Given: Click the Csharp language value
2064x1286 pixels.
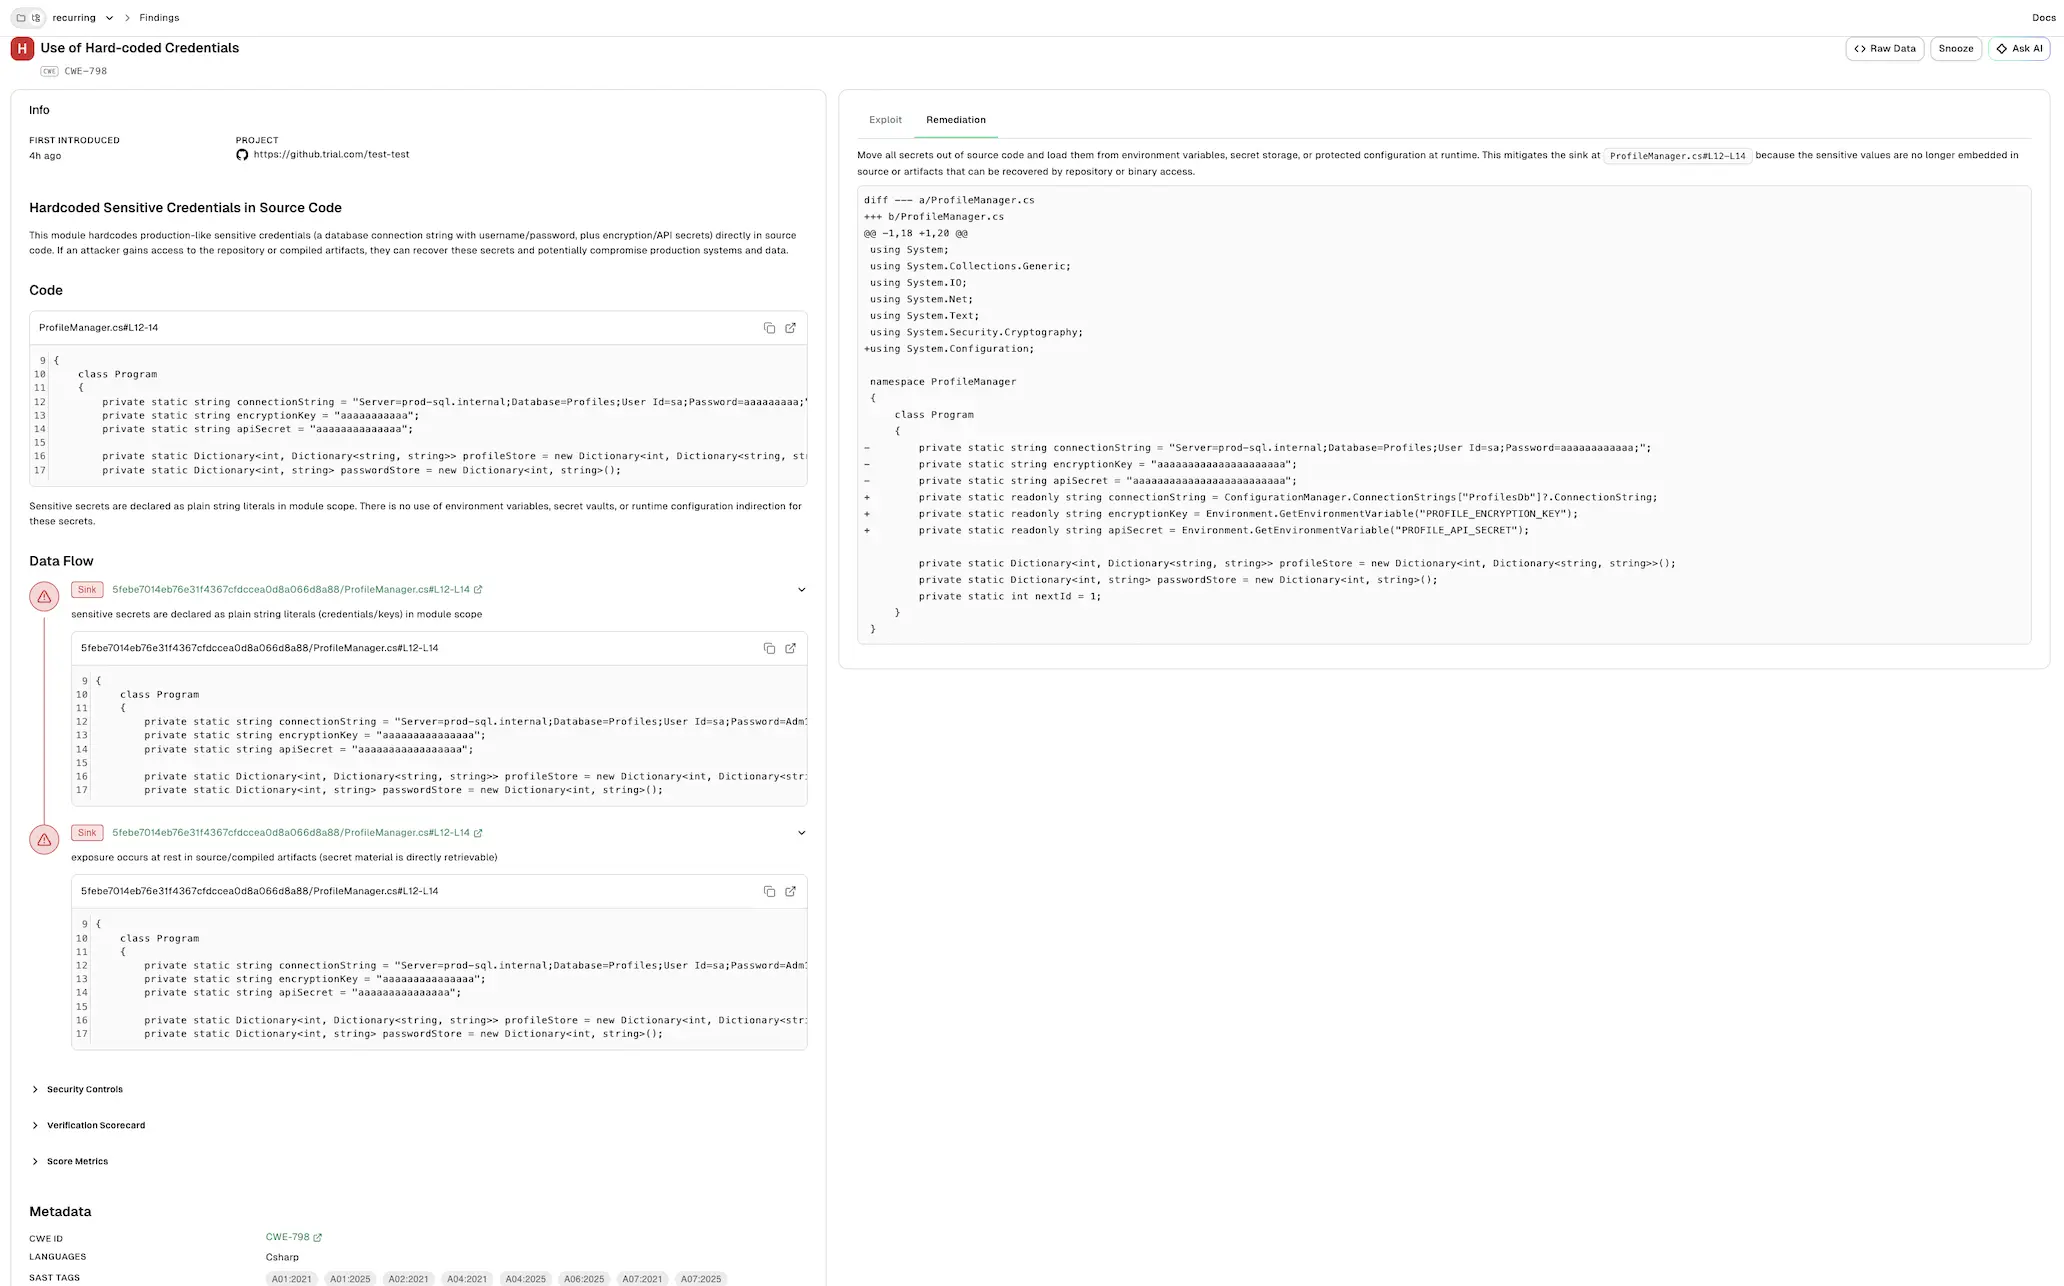Looking at the screenshot, I should tap(282, 1257).
